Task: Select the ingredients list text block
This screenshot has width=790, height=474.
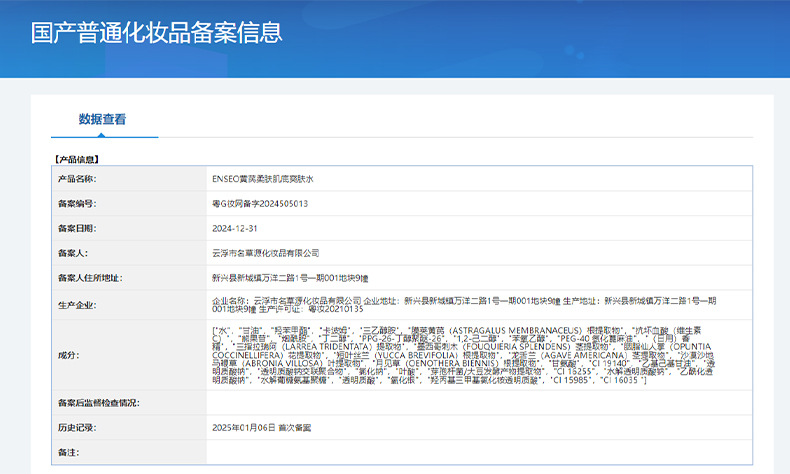Action: pos(464,355)
